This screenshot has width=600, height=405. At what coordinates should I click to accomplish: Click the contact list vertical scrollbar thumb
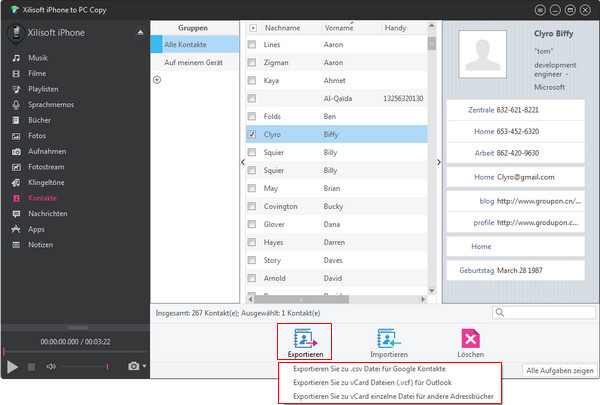[432, 44]
